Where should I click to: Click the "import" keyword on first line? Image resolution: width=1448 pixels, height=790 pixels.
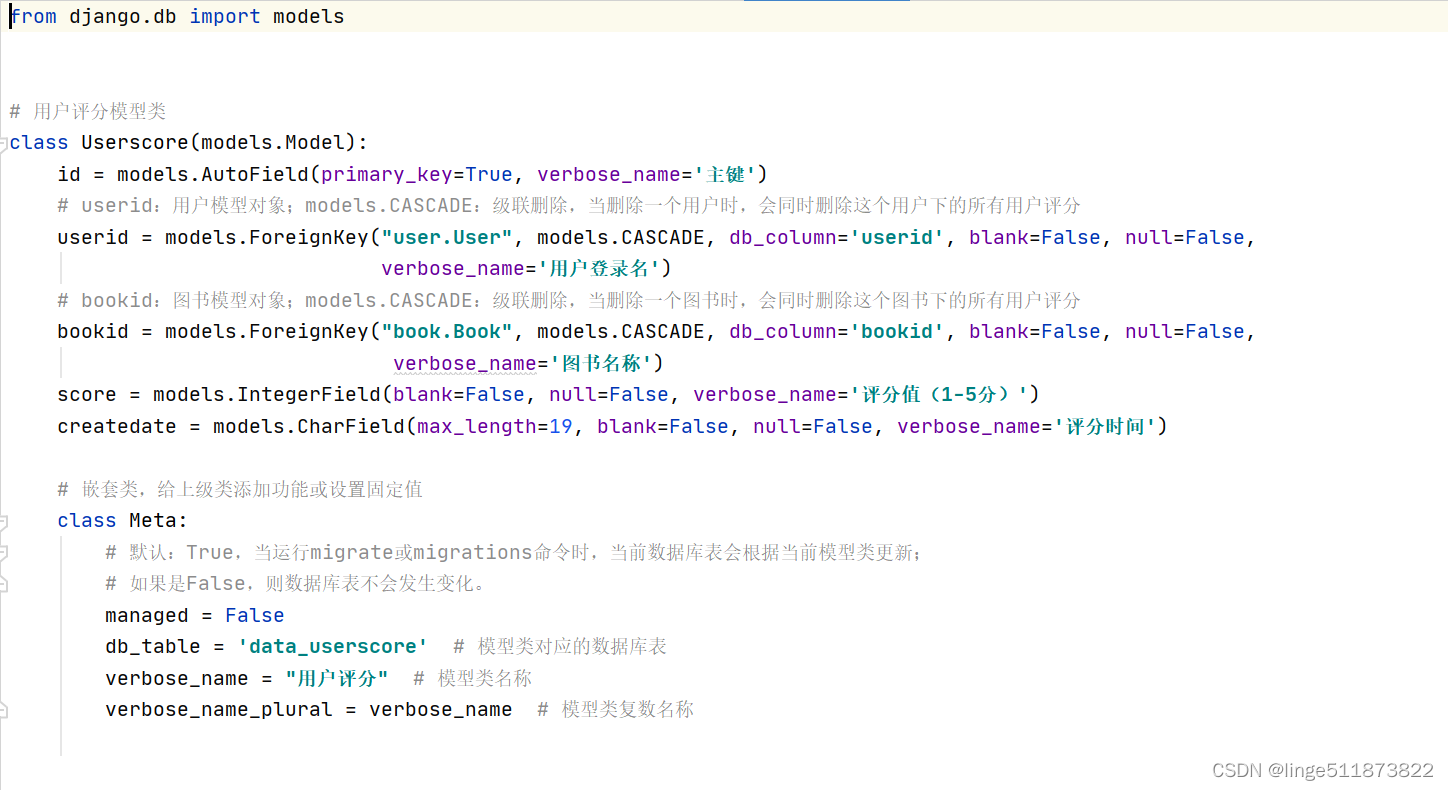(225, 17)
